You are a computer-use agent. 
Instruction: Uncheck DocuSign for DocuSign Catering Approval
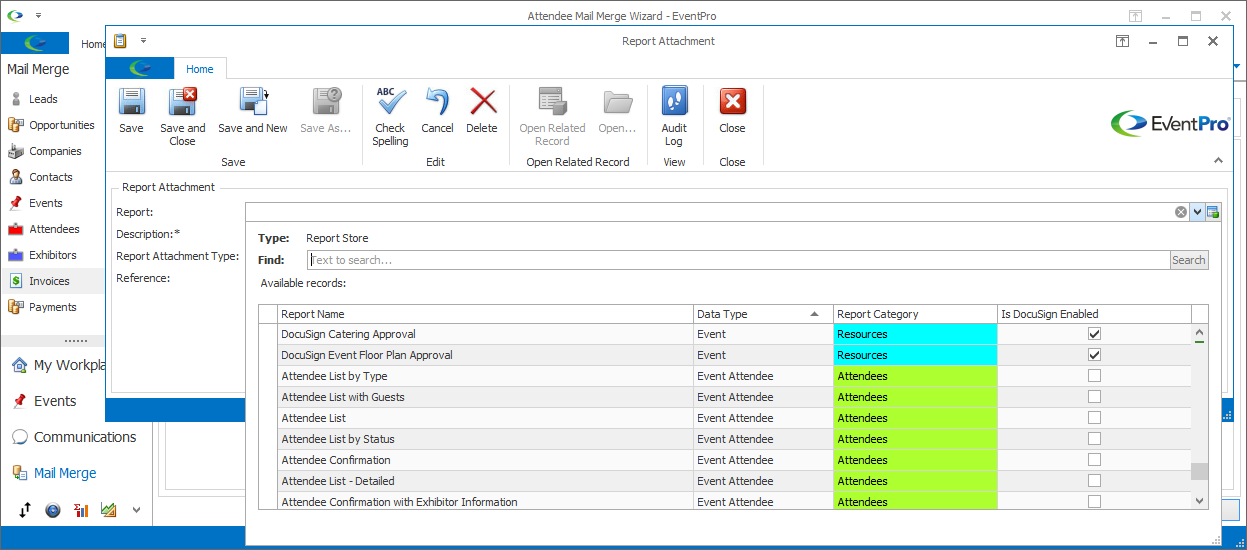(x=1094, y=334)
